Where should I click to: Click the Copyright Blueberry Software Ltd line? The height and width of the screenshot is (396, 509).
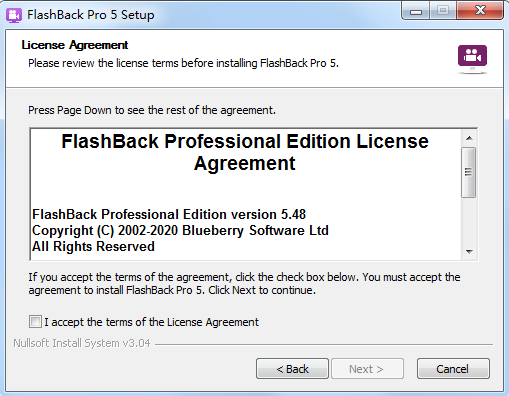click(180, 231)
